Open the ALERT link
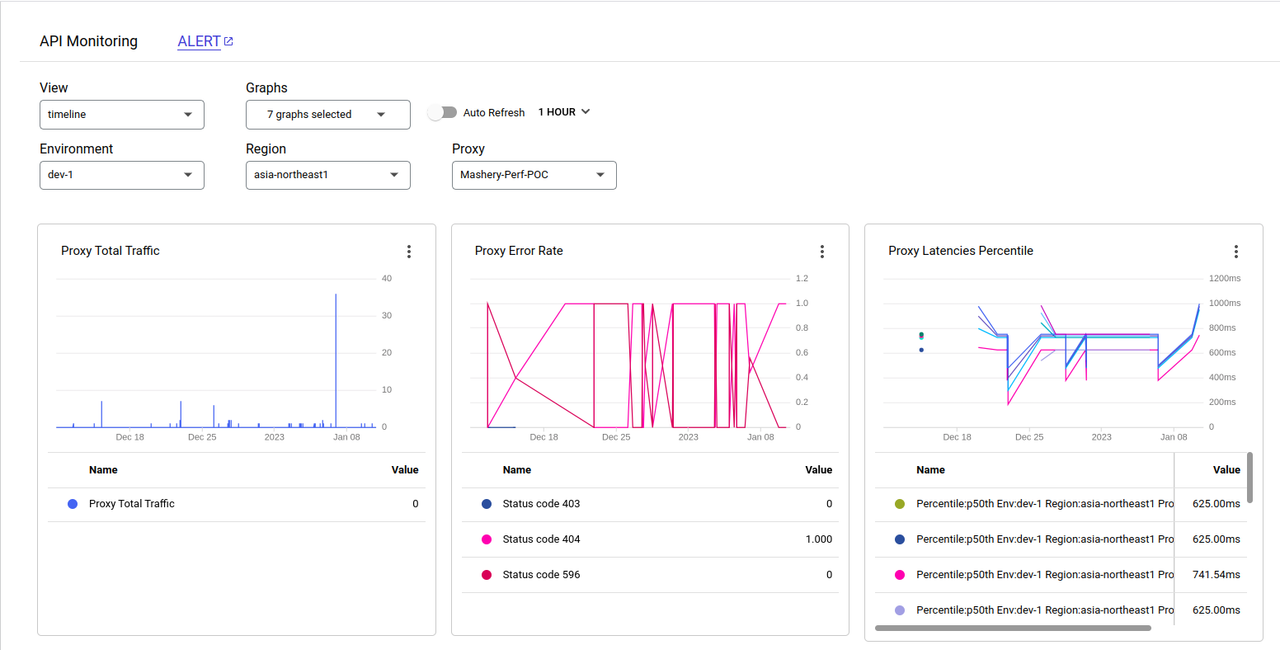The image size is (1280, 650). coord(199,42)
